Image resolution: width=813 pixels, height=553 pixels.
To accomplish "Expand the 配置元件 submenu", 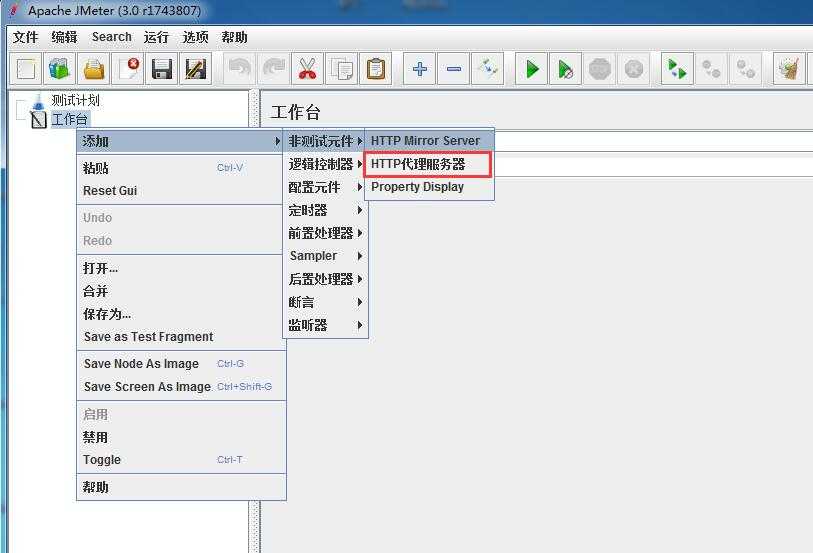I will [x=325, y=187].
